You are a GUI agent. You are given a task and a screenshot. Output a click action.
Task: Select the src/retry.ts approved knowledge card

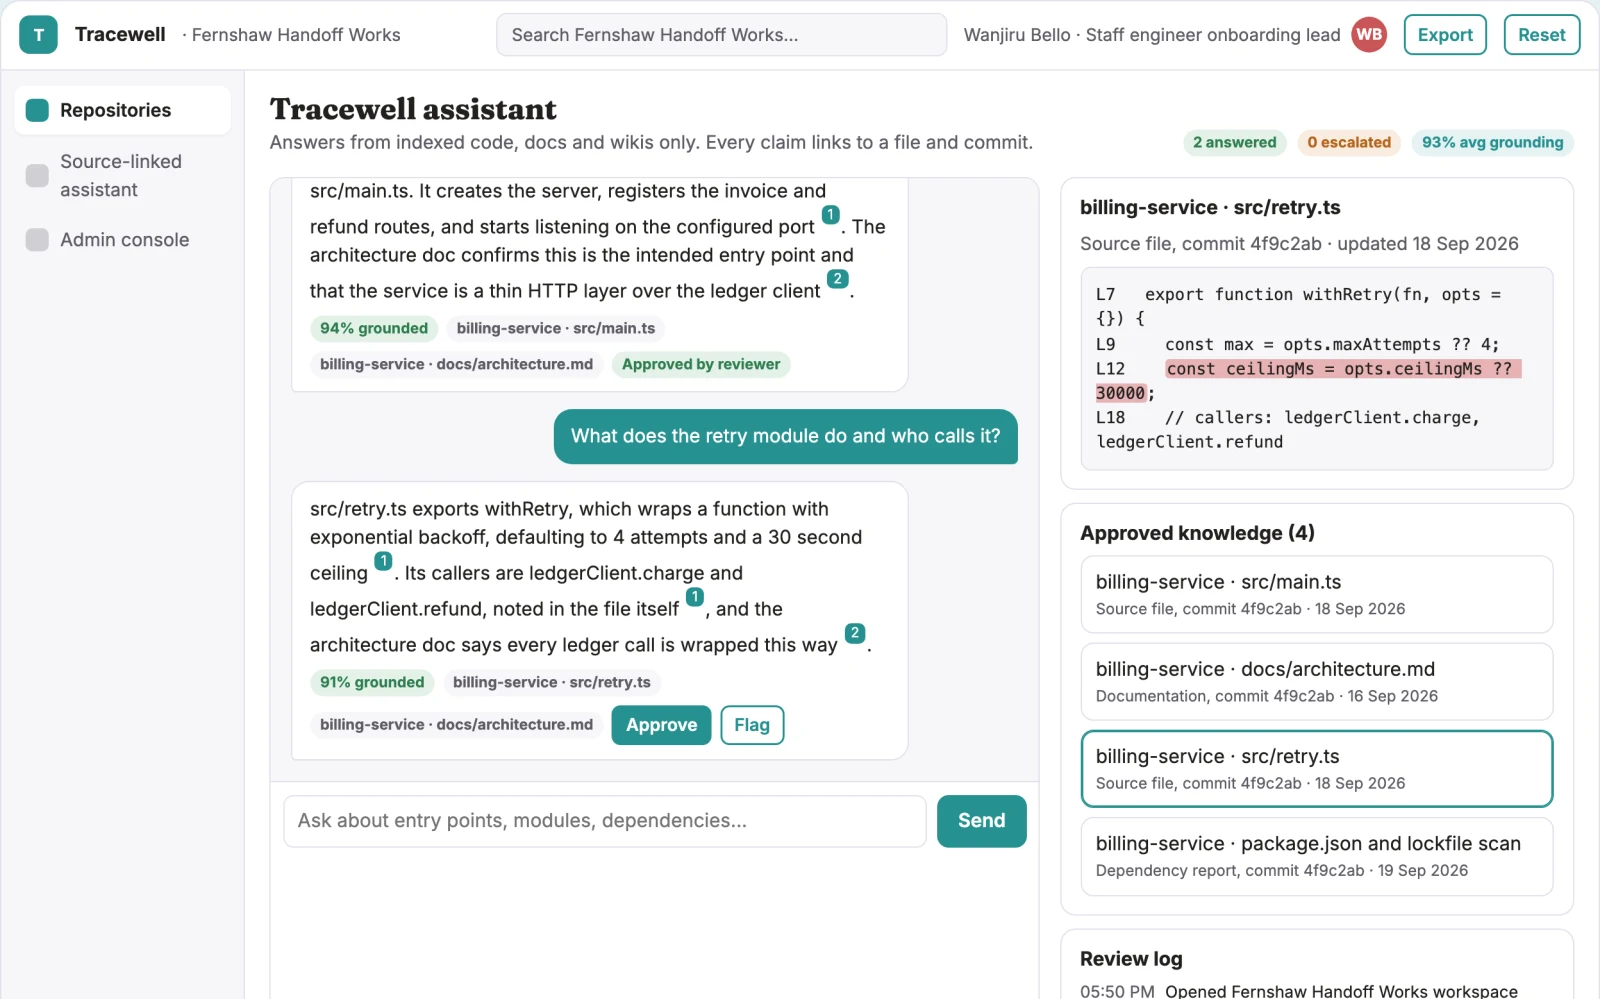point(1316,769)
